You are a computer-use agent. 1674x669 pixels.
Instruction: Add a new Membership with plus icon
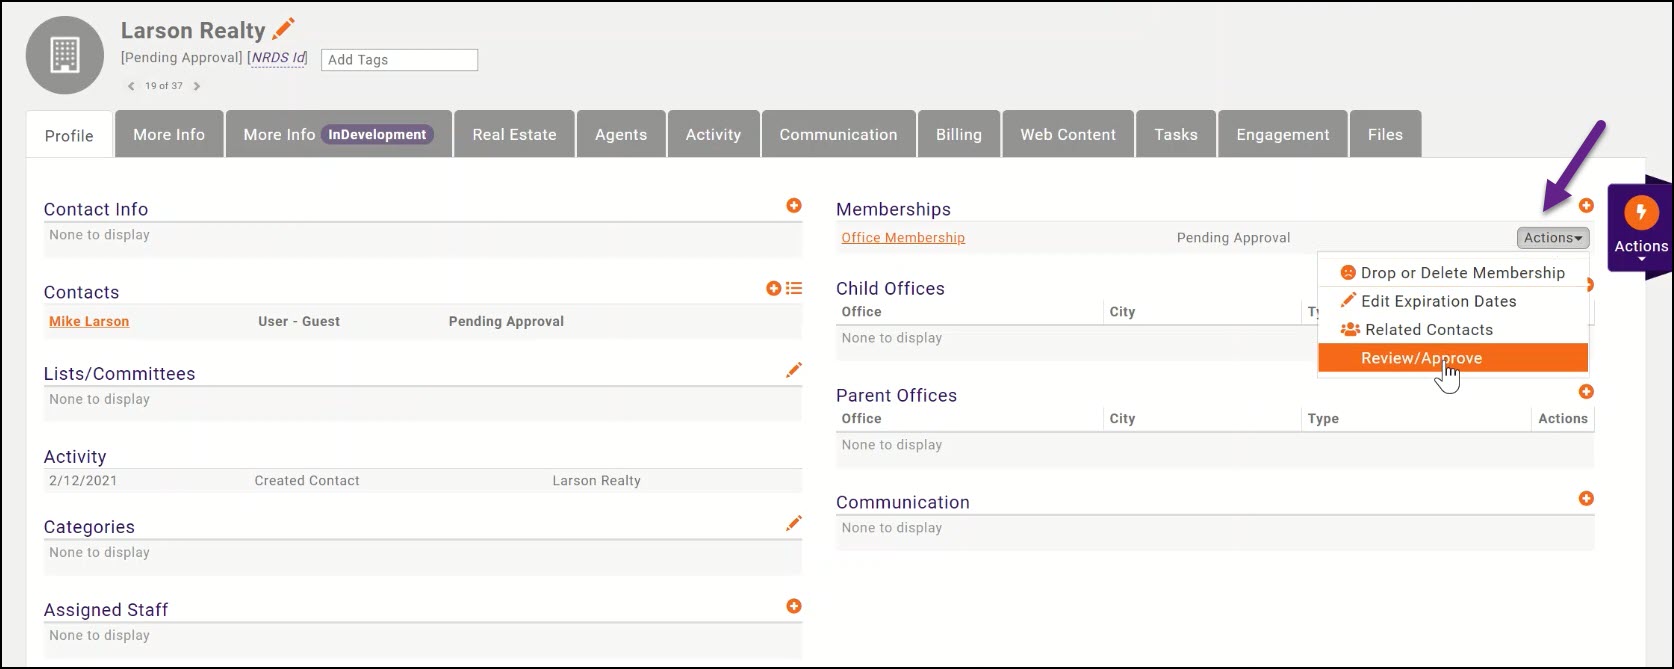click(x=1586, y=205)
